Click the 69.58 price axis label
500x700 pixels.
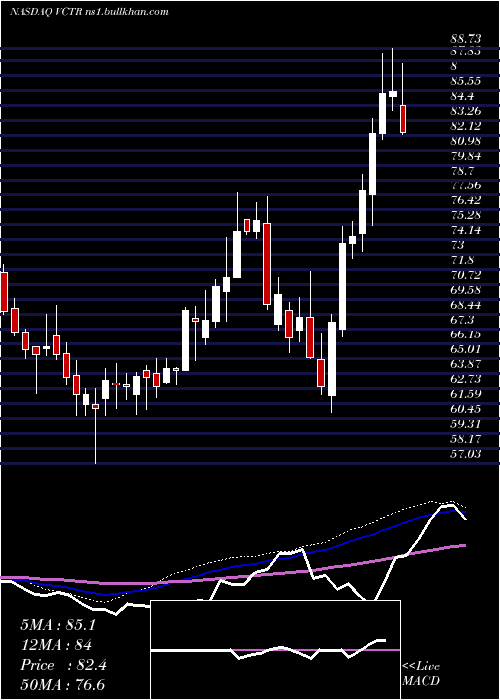[466, 290]
